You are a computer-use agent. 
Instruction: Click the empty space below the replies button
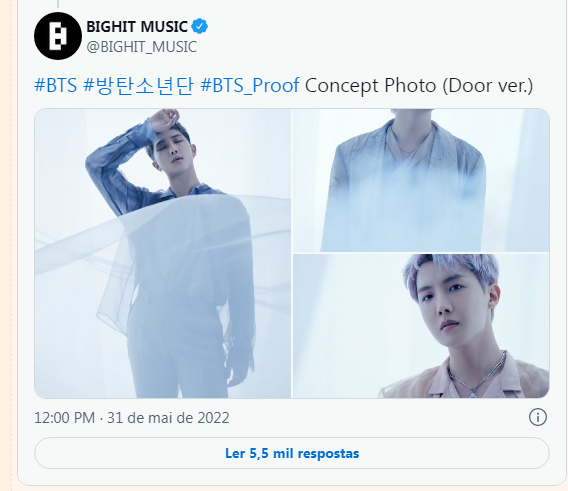pos(292,477)
